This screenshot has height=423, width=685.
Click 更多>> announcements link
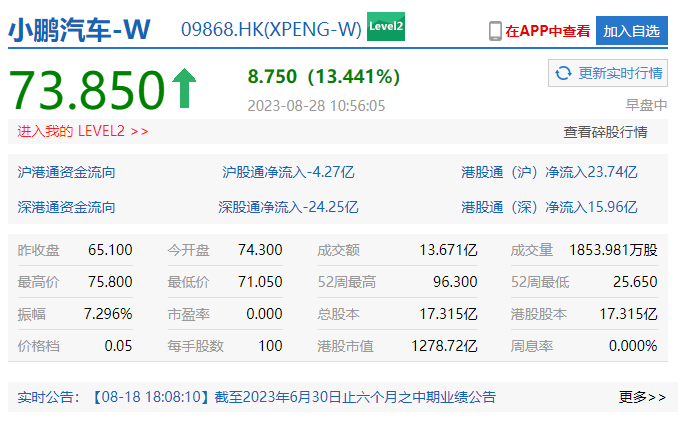[642, 397]
